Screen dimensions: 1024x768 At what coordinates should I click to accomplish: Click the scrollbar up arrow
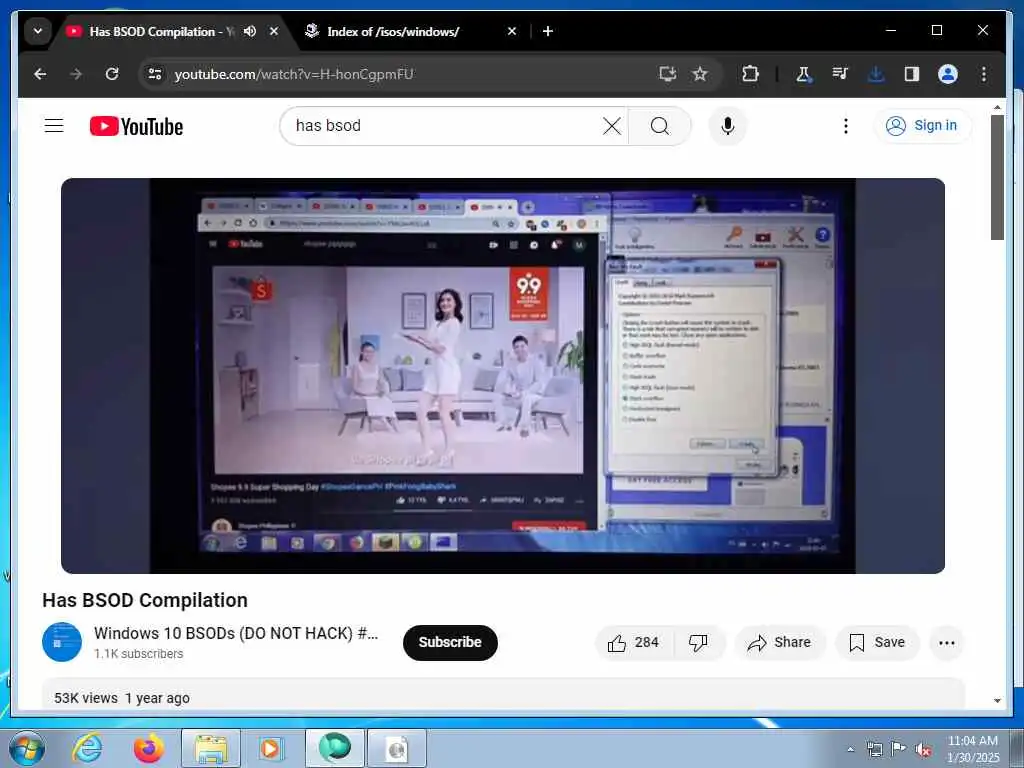pyautogui.click(x=997, y=107)
